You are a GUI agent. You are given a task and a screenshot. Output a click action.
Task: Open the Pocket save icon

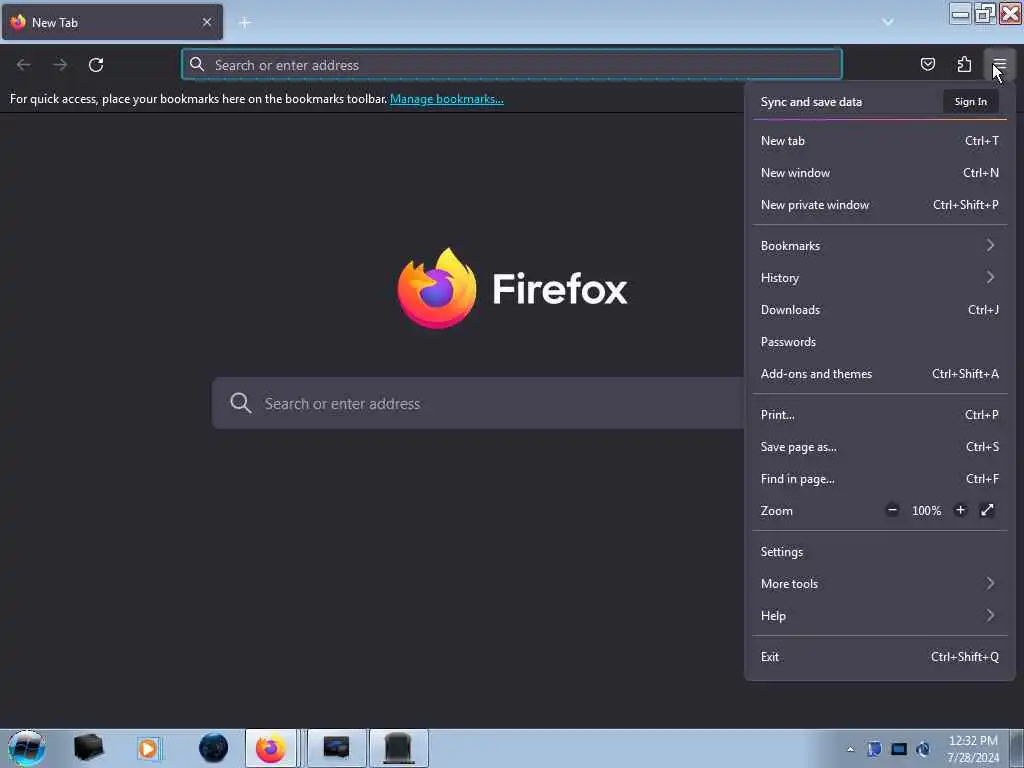pyautogui.click(x=927, y=64)
